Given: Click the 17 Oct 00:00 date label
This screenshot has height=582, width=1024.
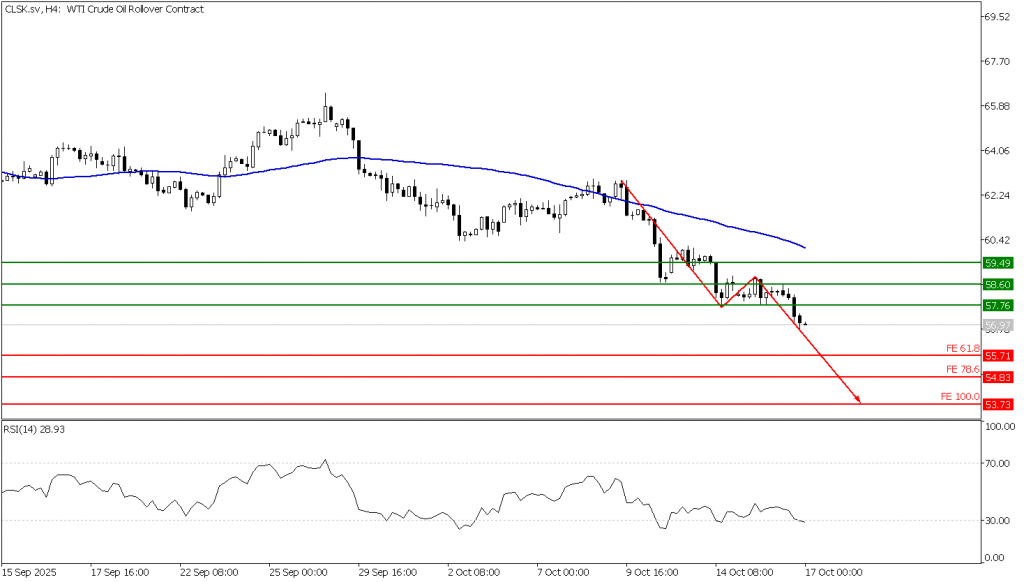Looking at the screenshot, I should [x=834, y=573].
